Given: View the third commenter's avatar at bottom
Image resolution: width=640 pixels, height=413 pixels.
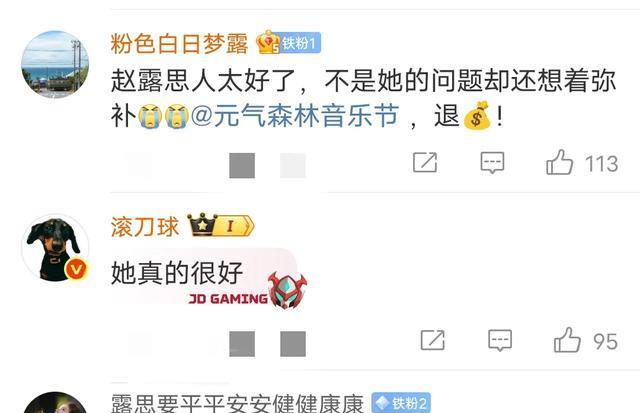Looking at the screenshot, I should [x=55, y=403].
